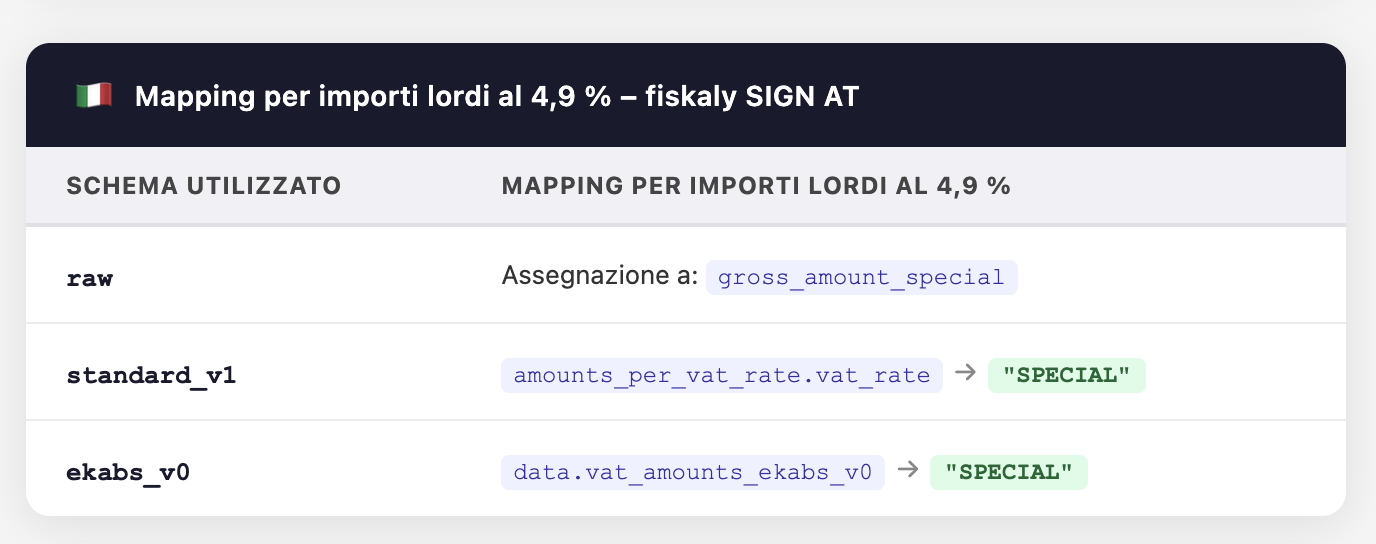
Task: Select the "raw" schema row label
Action: click(x=89, y=278)
